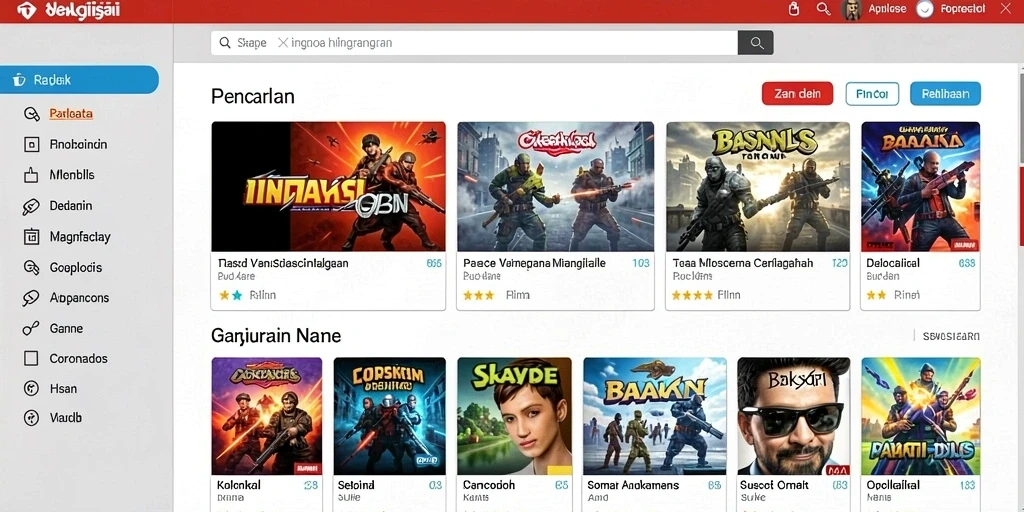The width and height of the screenshot is (1024, 512).
Task: Click the Seloind title
Action: (x=356, y=485)
